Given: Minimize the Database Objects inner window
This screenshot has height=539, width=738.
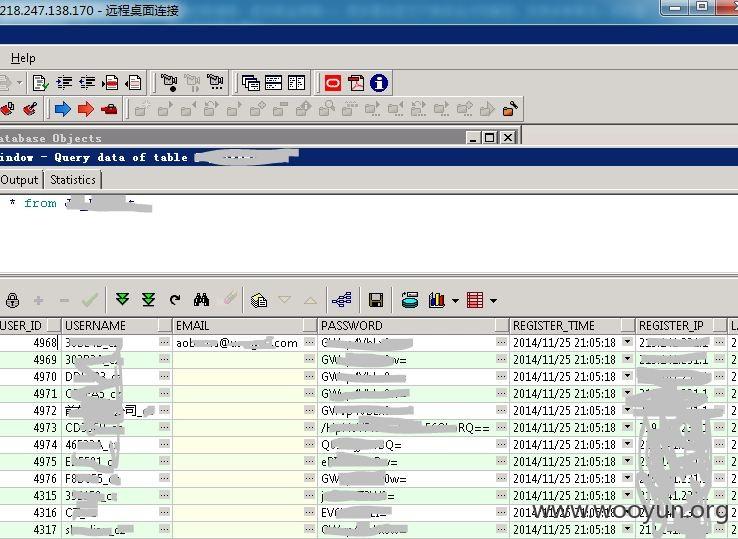Looking at the screenshot, I should (473, 137).
